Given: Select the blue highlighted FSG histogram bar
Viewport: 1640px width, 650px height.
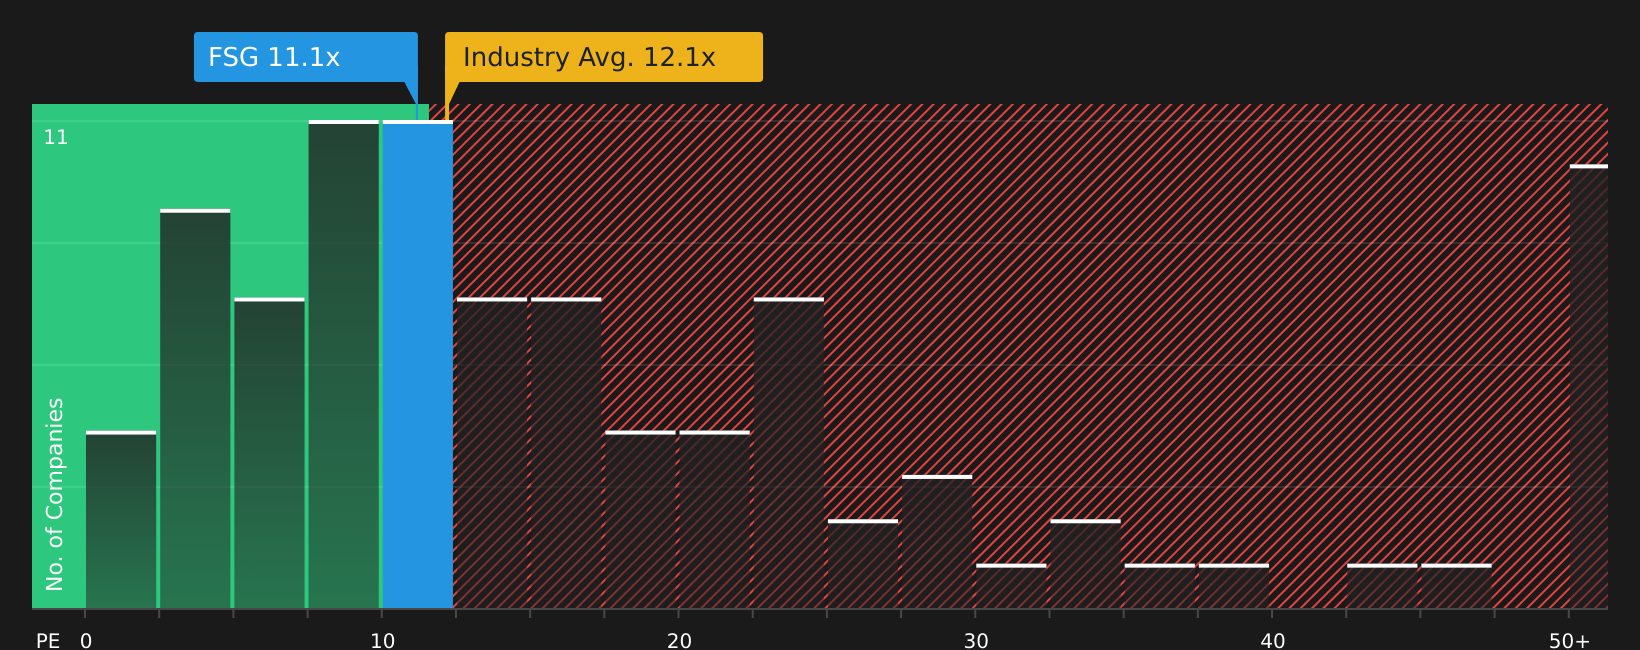Looking at the screenshot, I should [418, 365].
